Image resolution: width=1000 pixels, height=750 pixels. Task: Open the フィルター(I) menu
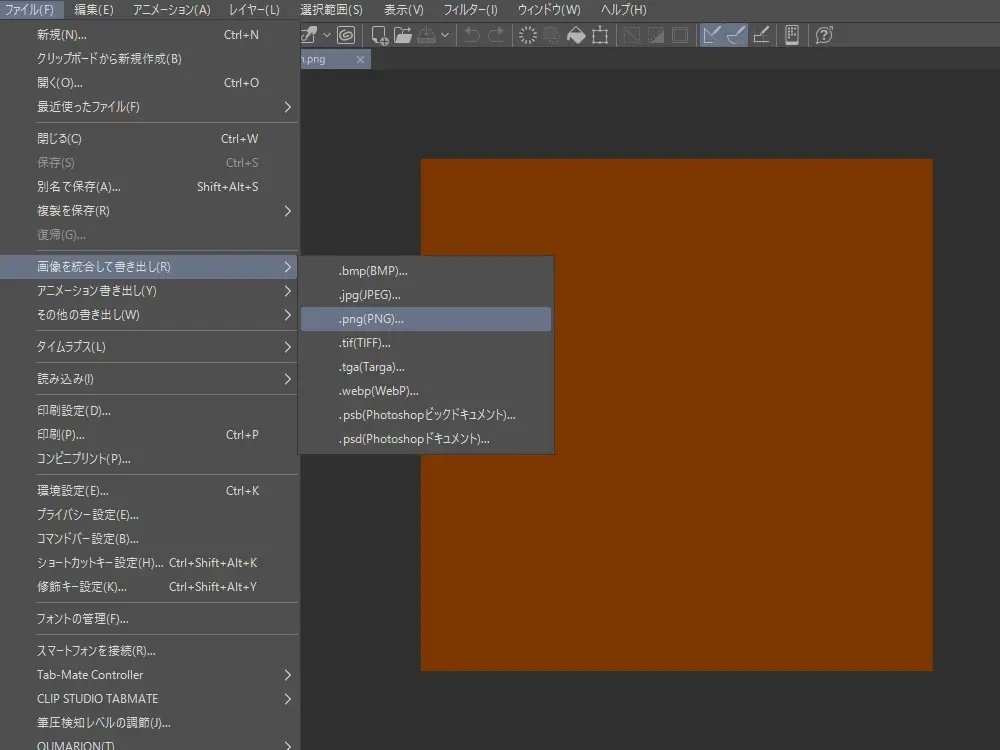pyautogui.click(x=470, y=10)
